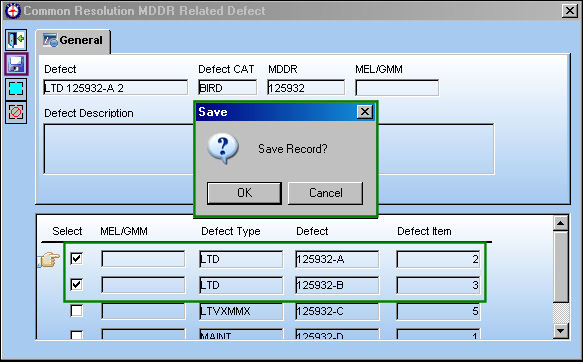This screenshot has height=362, width=583.
Task: Click the Select column header
Action: (x=67, y=231)
